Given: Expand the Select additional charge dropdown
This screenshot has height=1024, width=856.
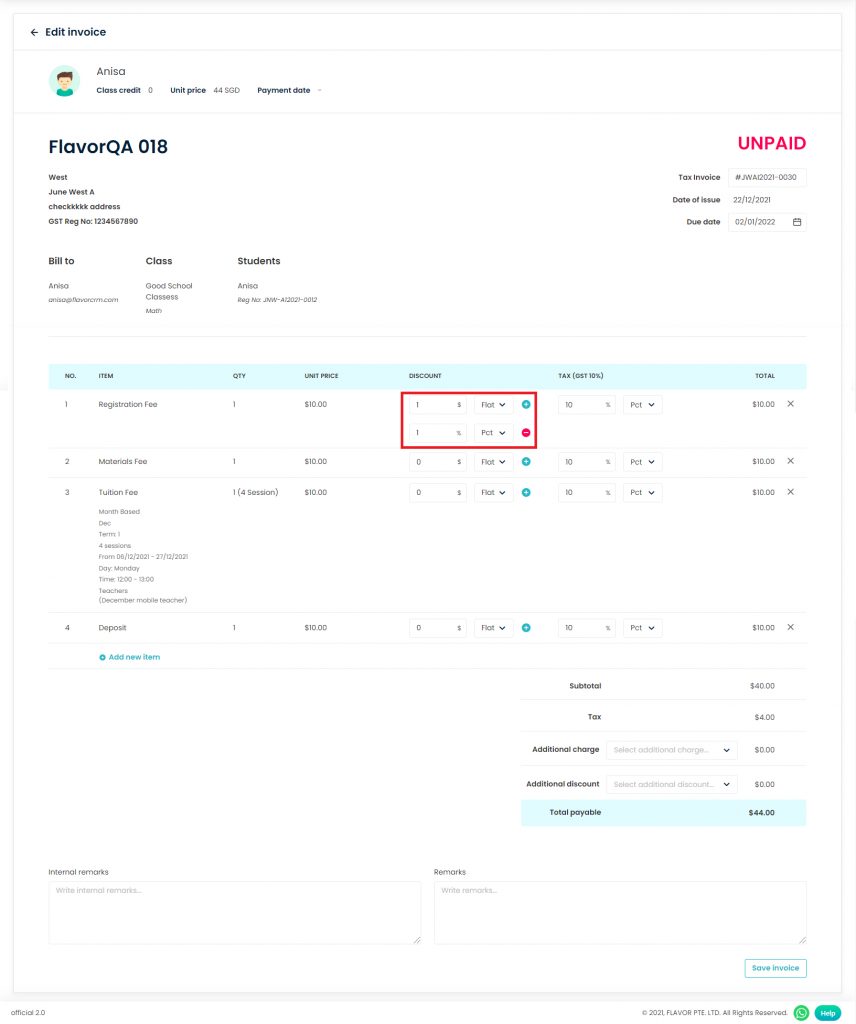Looking at the screenshot, I should (671, 750).
